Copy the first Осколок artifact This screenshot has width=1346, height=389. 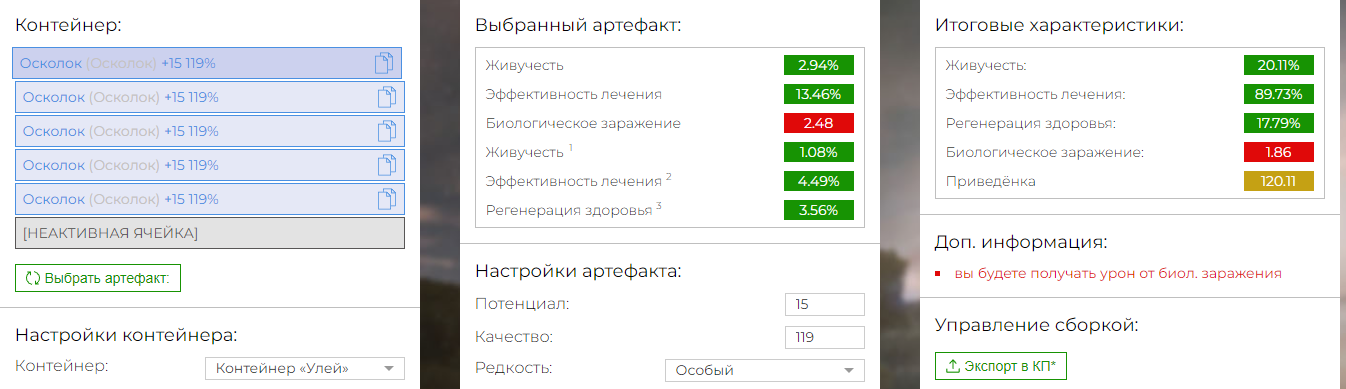coord(384,64)
